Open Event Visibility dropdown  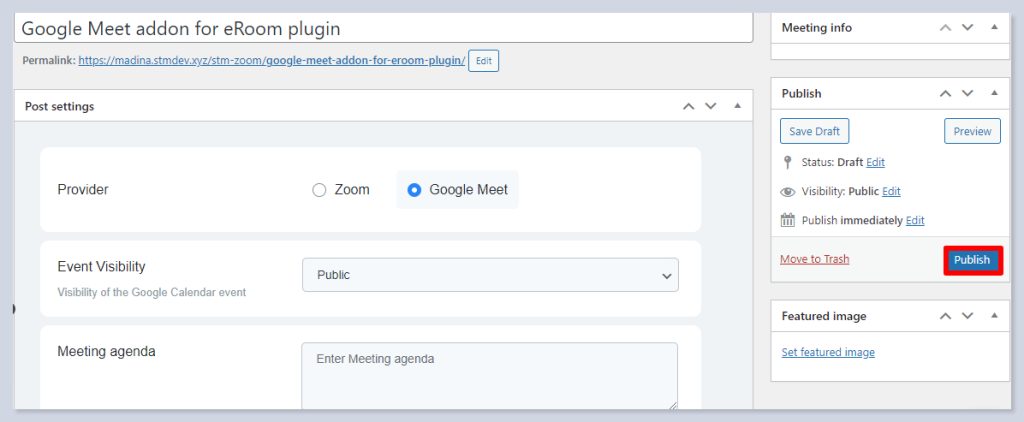(490, 275)
